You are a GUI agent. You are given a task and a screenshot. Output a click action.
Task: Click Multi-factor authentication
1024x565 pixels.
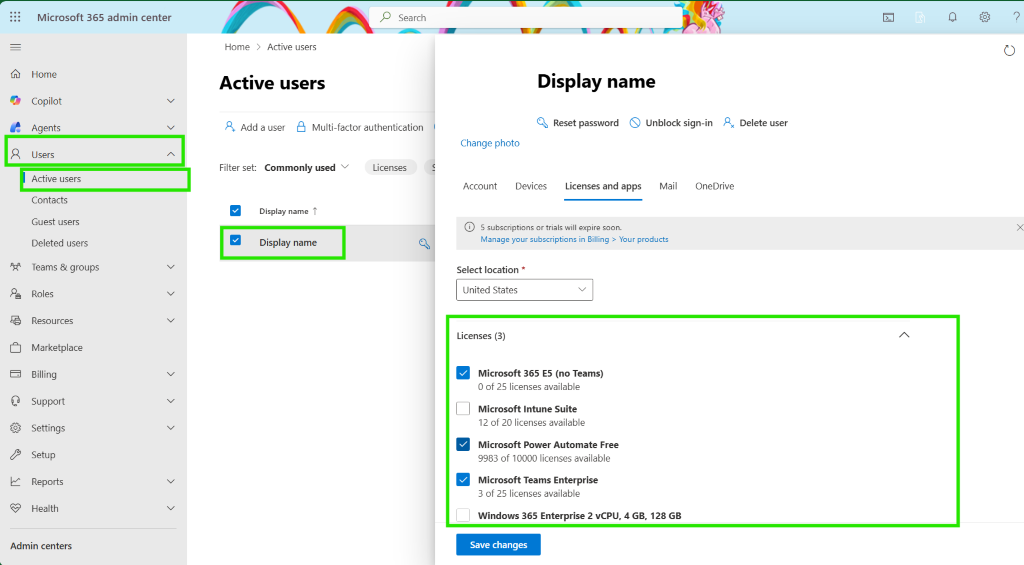click(360, 127)
